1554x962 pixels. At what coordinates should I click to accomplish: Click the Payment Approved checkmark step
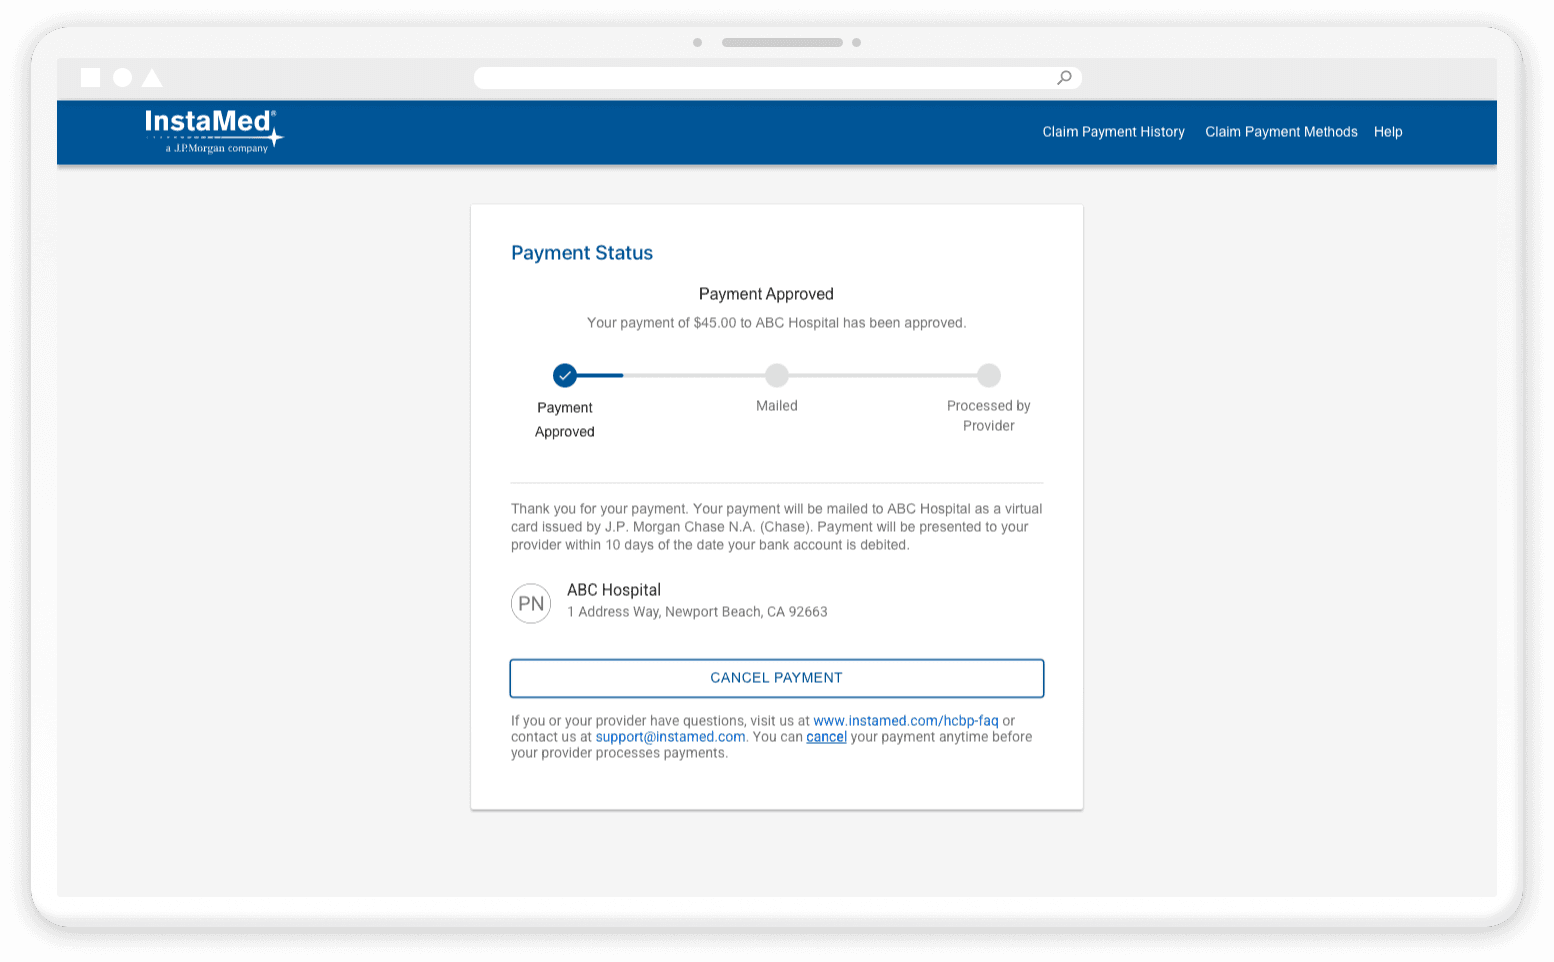565,375
